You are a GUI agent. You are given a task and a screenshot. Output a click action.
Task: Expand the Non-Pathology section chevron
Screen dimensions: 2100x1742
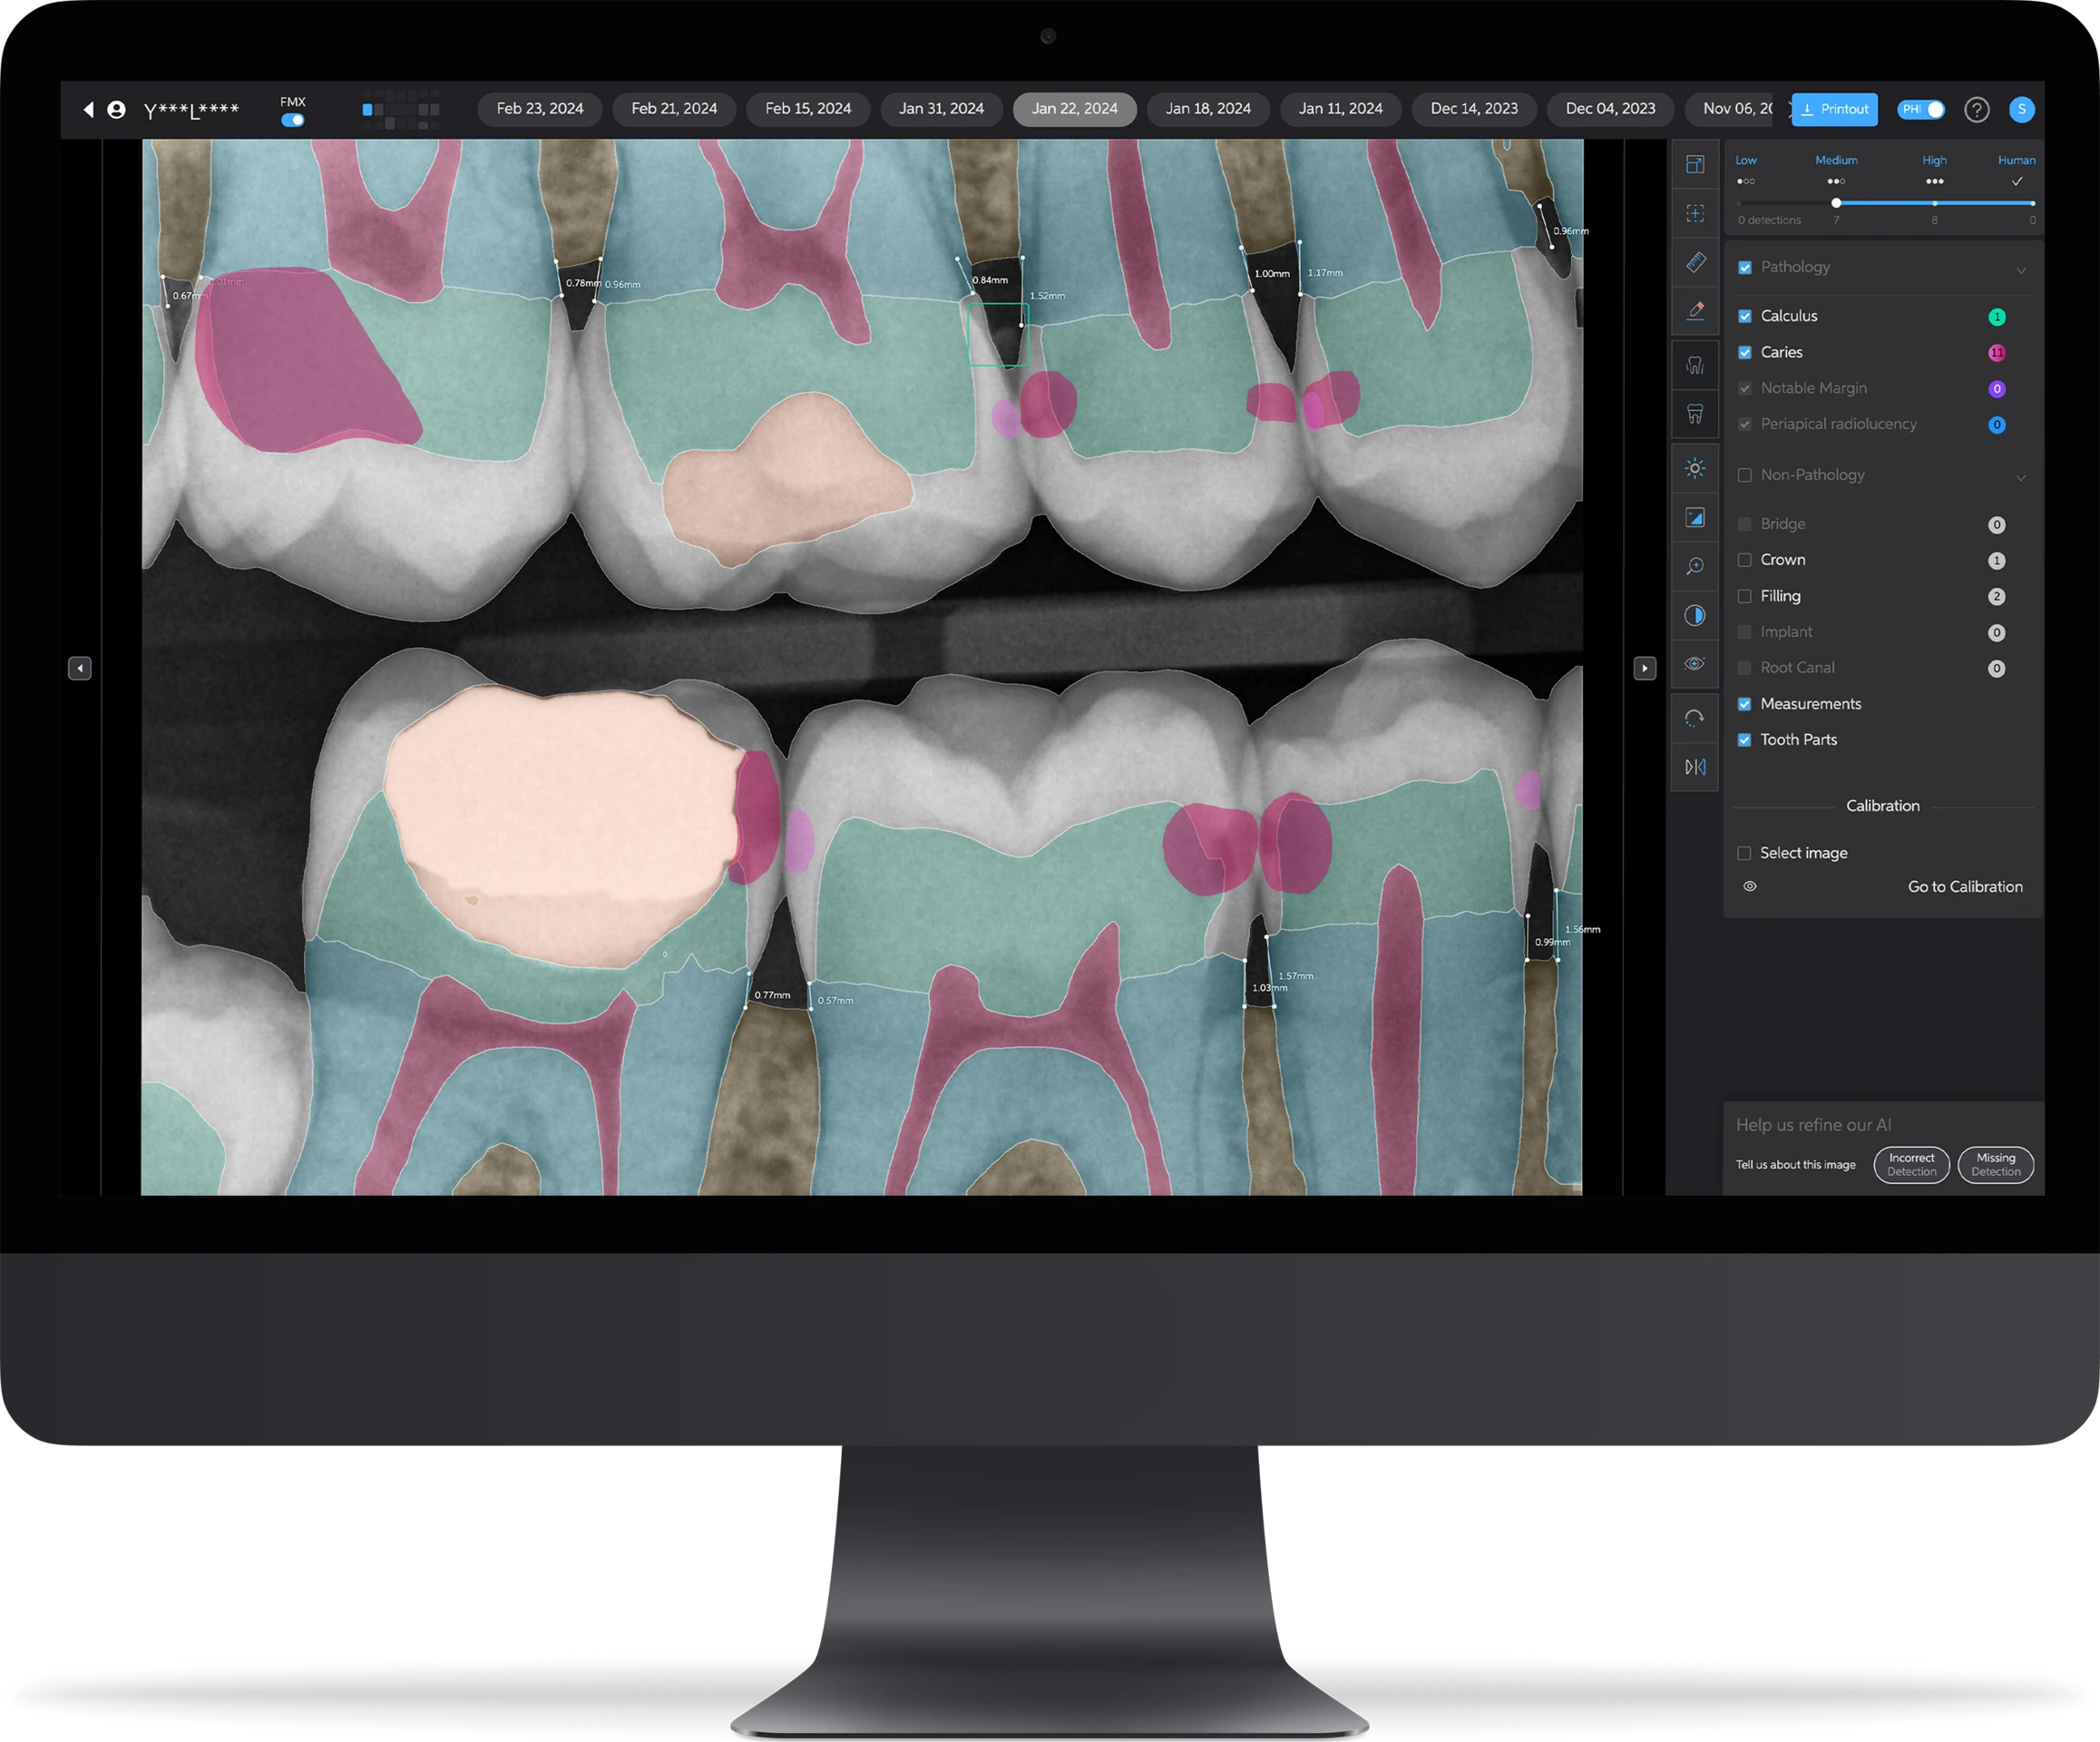coord(2021,478)
